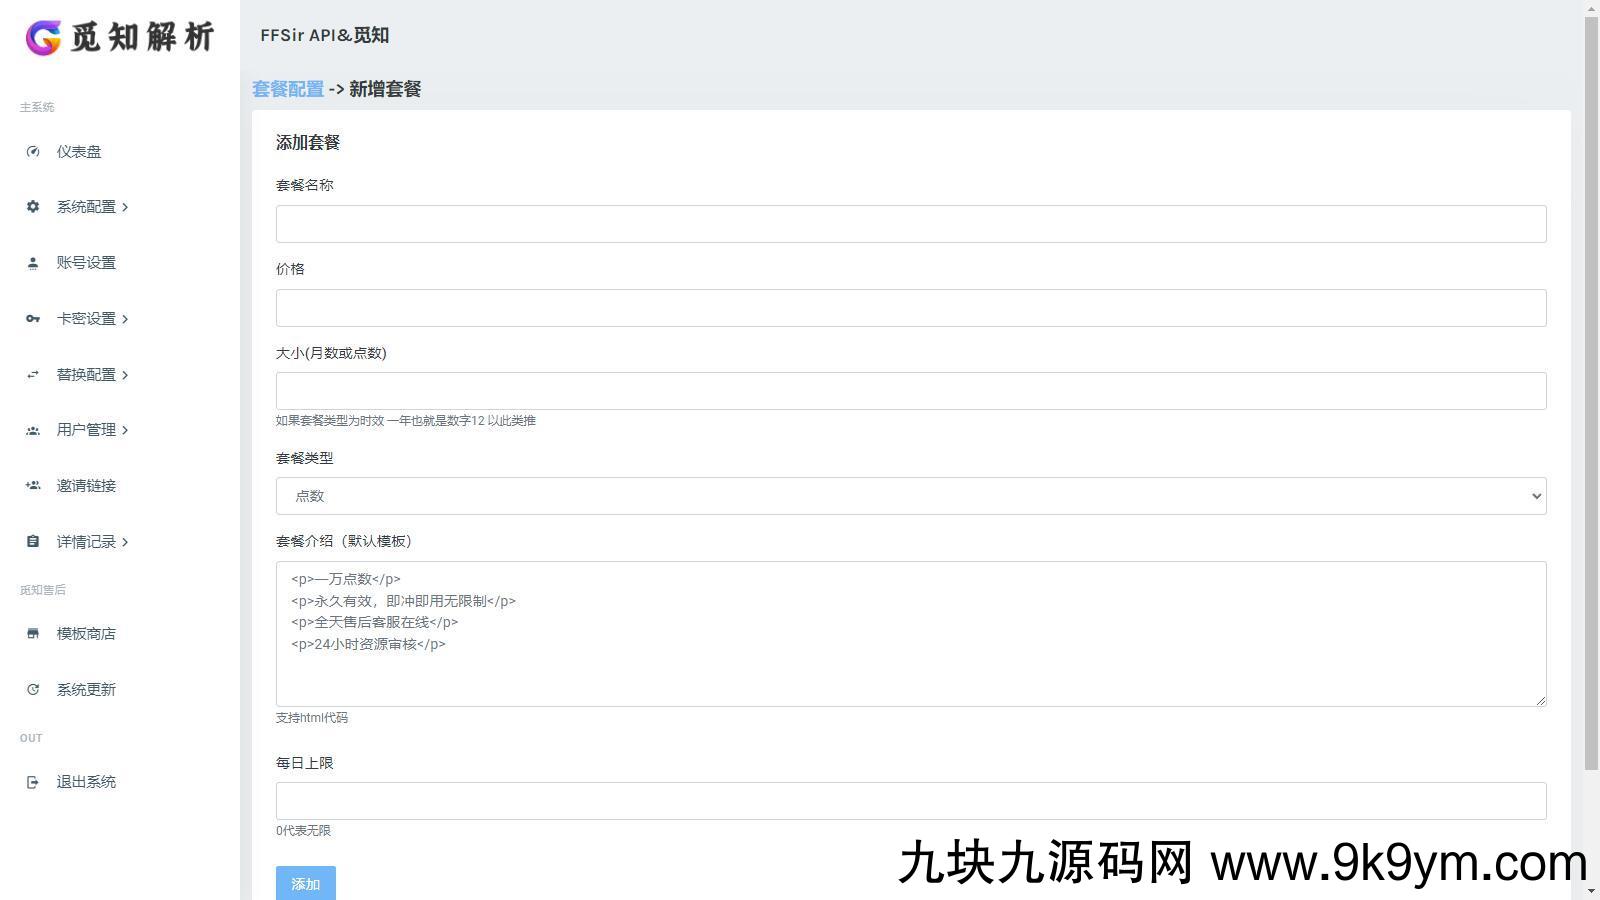Click the key icon for card codes
The image size is (1600, 900).
33,319
